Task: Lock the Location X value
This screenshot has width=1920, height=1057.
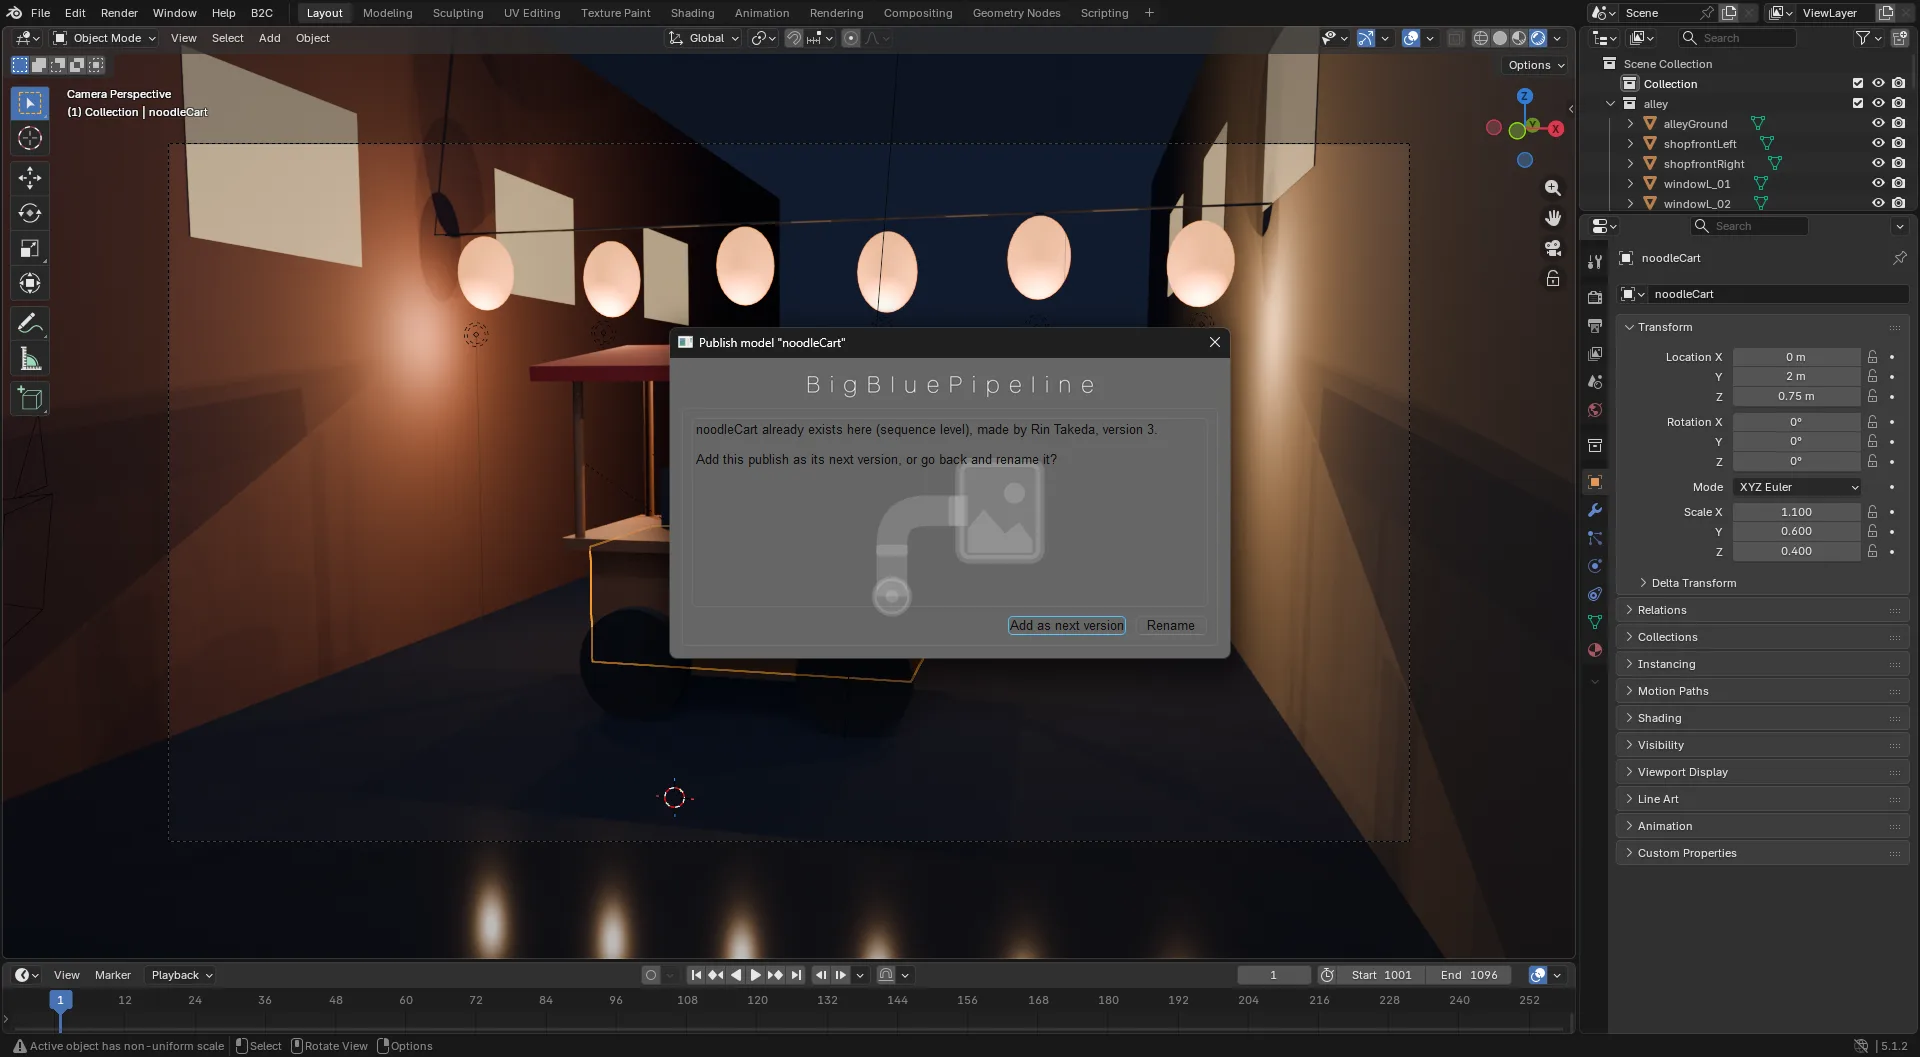Action: (1872, 357)
